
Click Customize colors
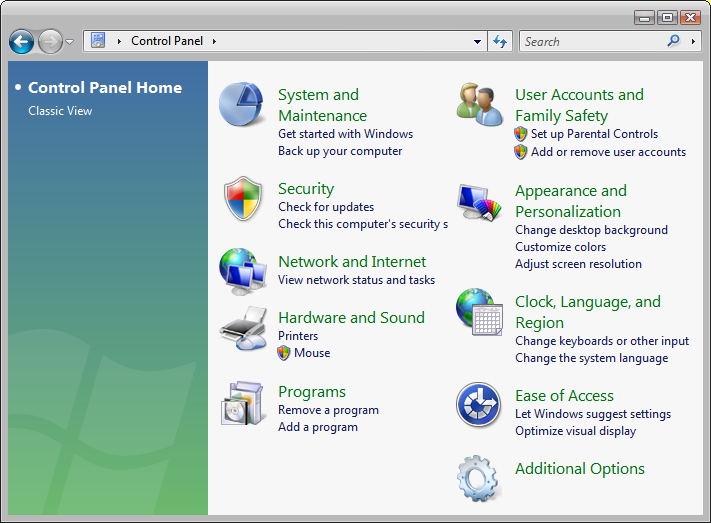point(560,247)
